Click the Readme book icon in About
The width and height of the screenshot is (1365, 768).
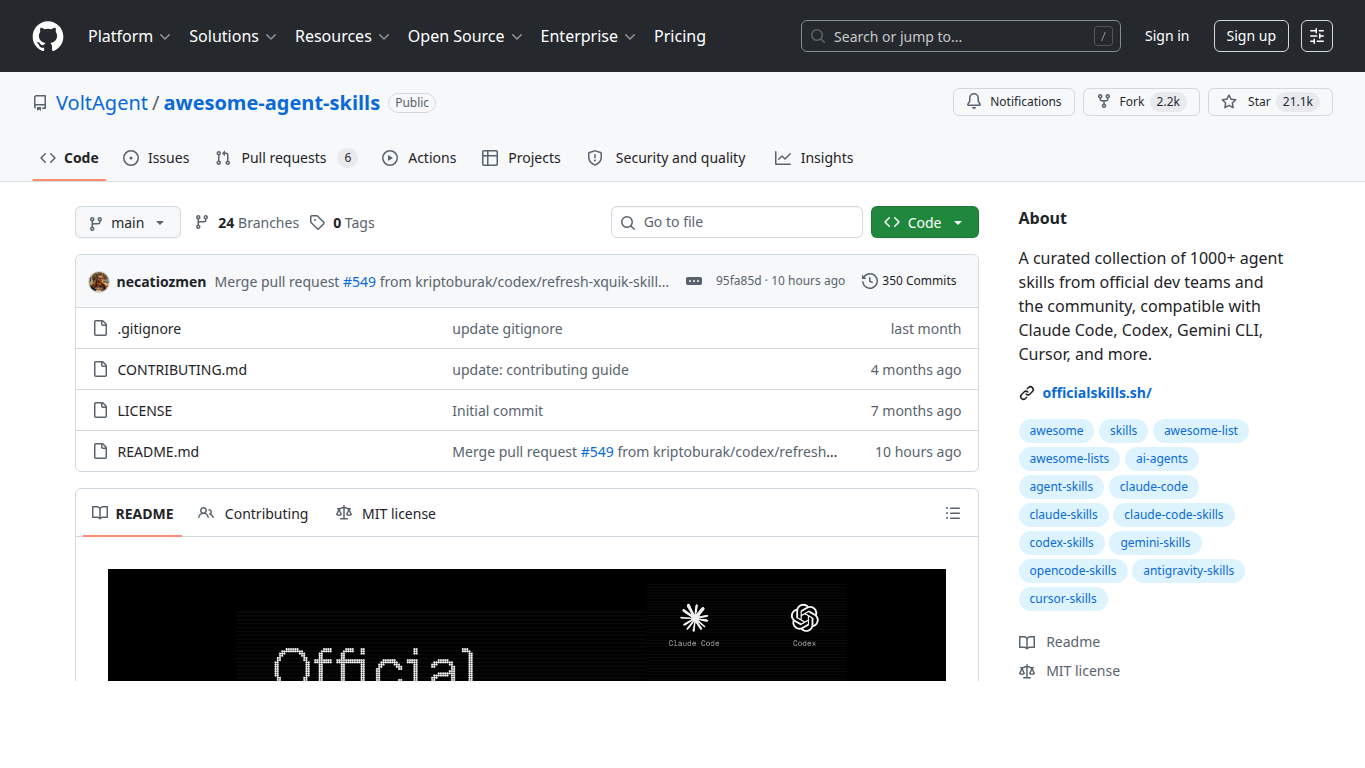point(1027,642)
